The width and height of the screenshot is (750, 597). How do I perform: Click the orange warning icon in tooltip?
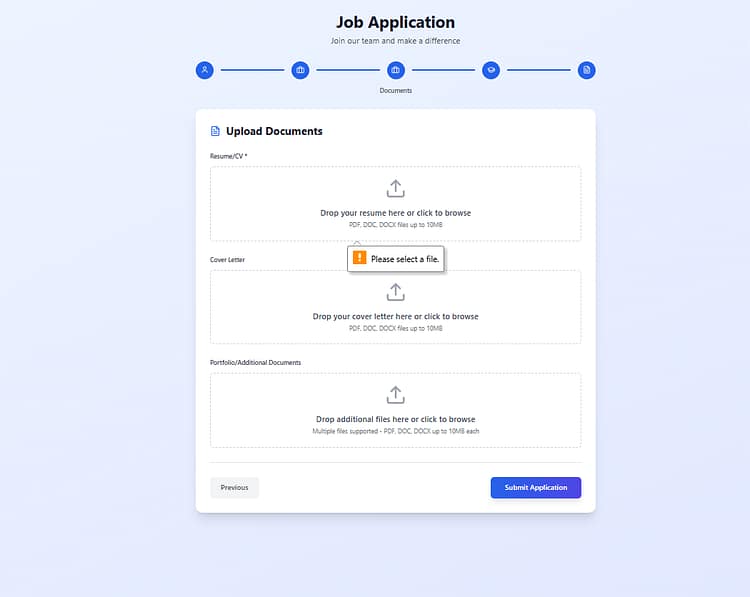pyautogui.click(x=360, y=258)
